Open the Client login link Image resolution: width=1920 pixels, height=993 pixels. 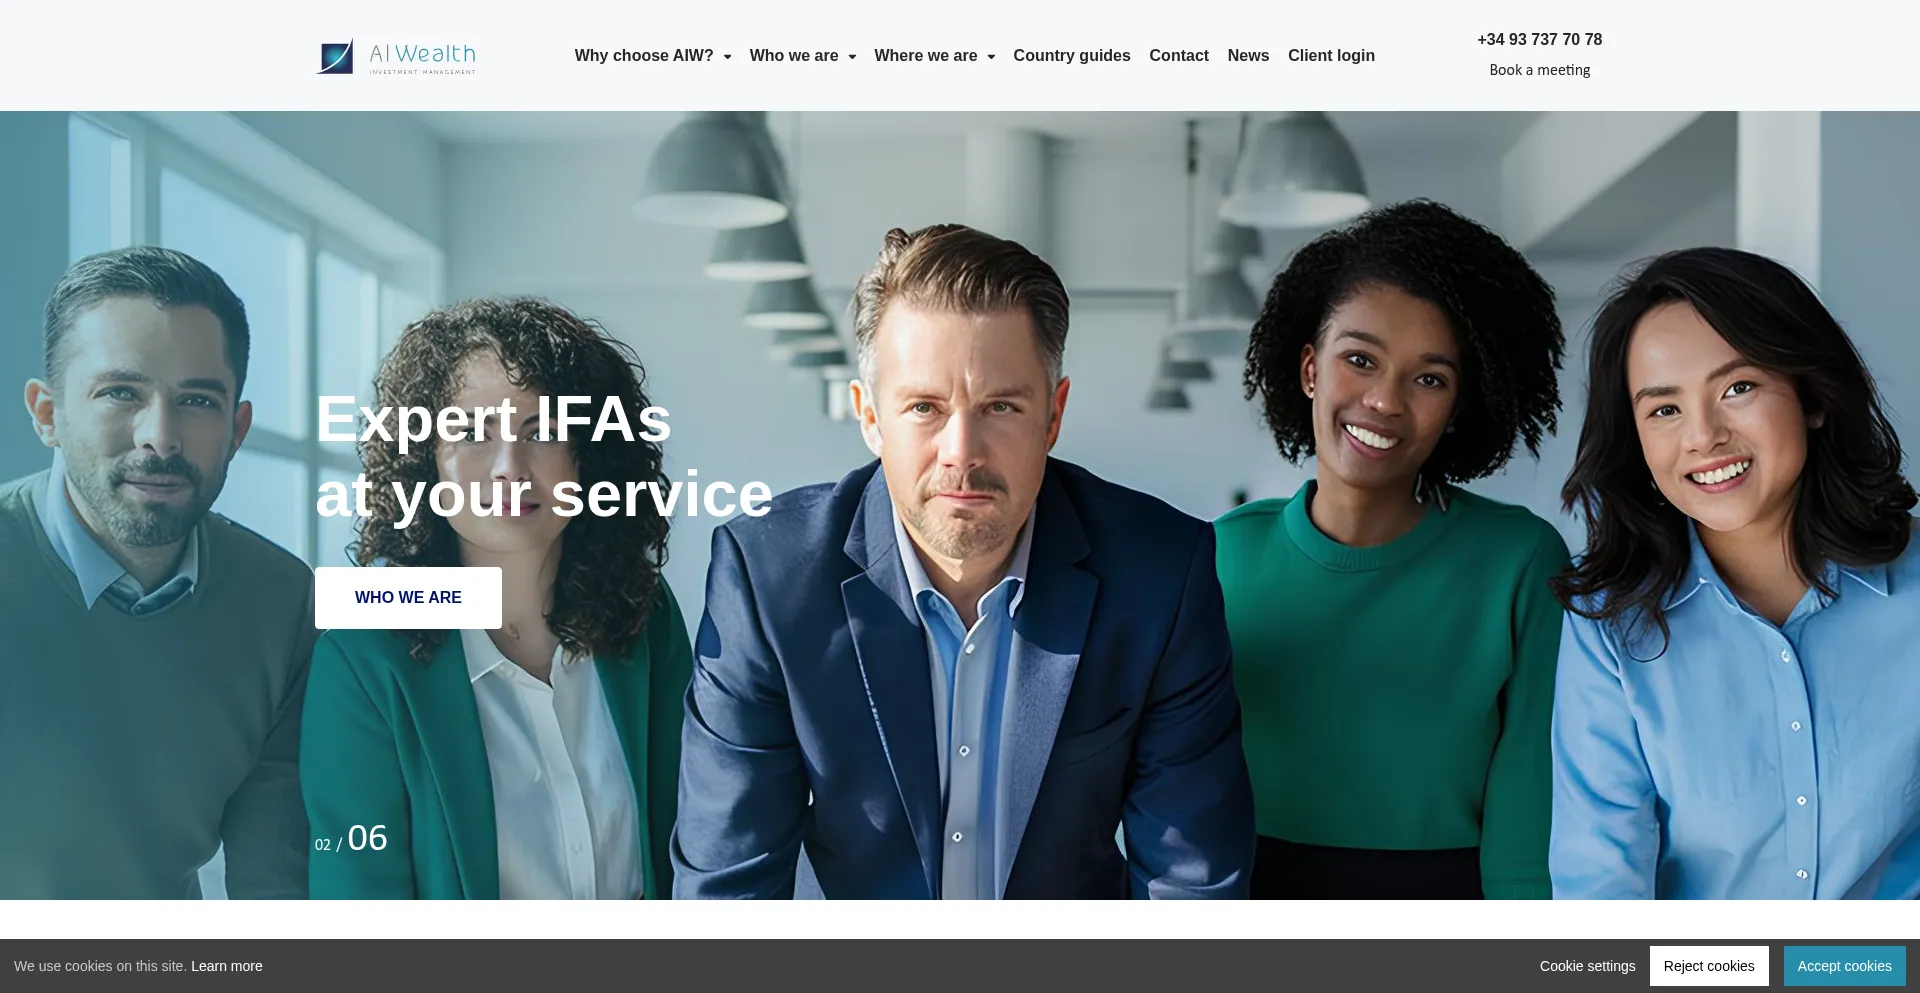pyautogui.click(x=1331, y=56)
